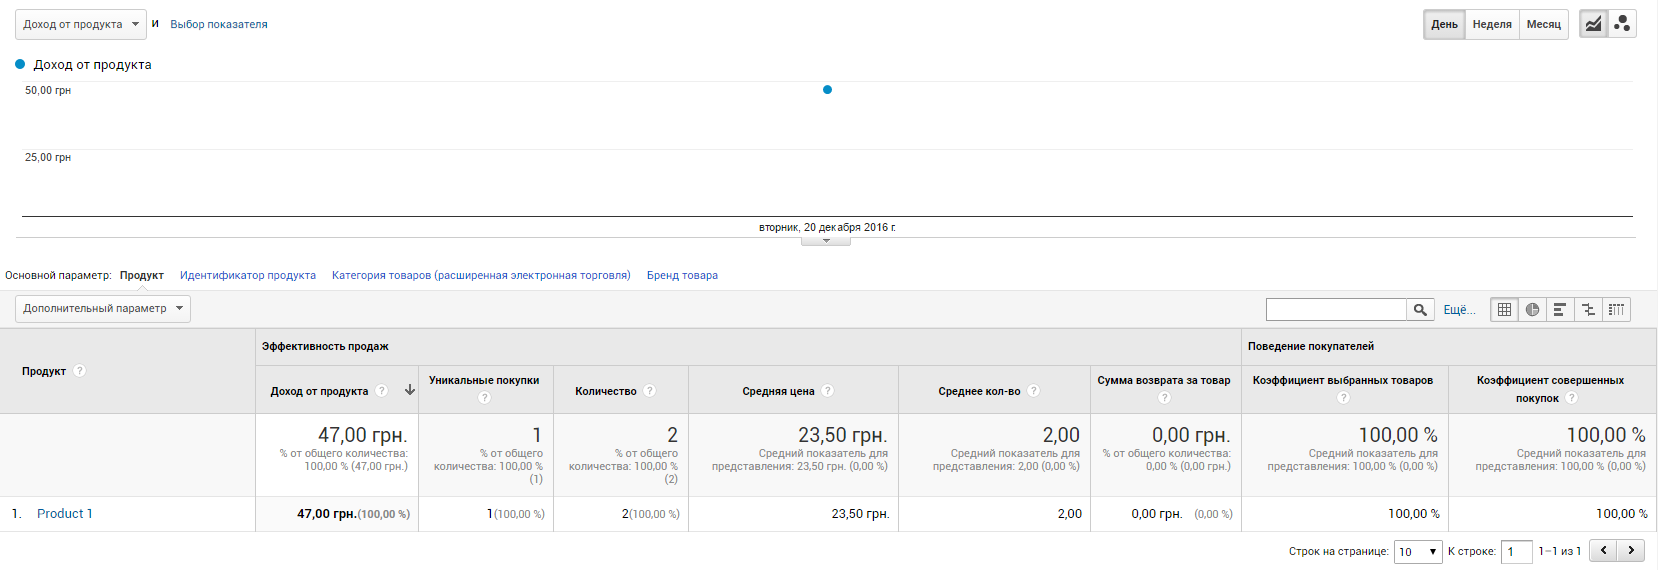Screen dimensions: 1658x570
Task: Select the data table view icon
Action: pyautogui.click(x=1504, y=310)
